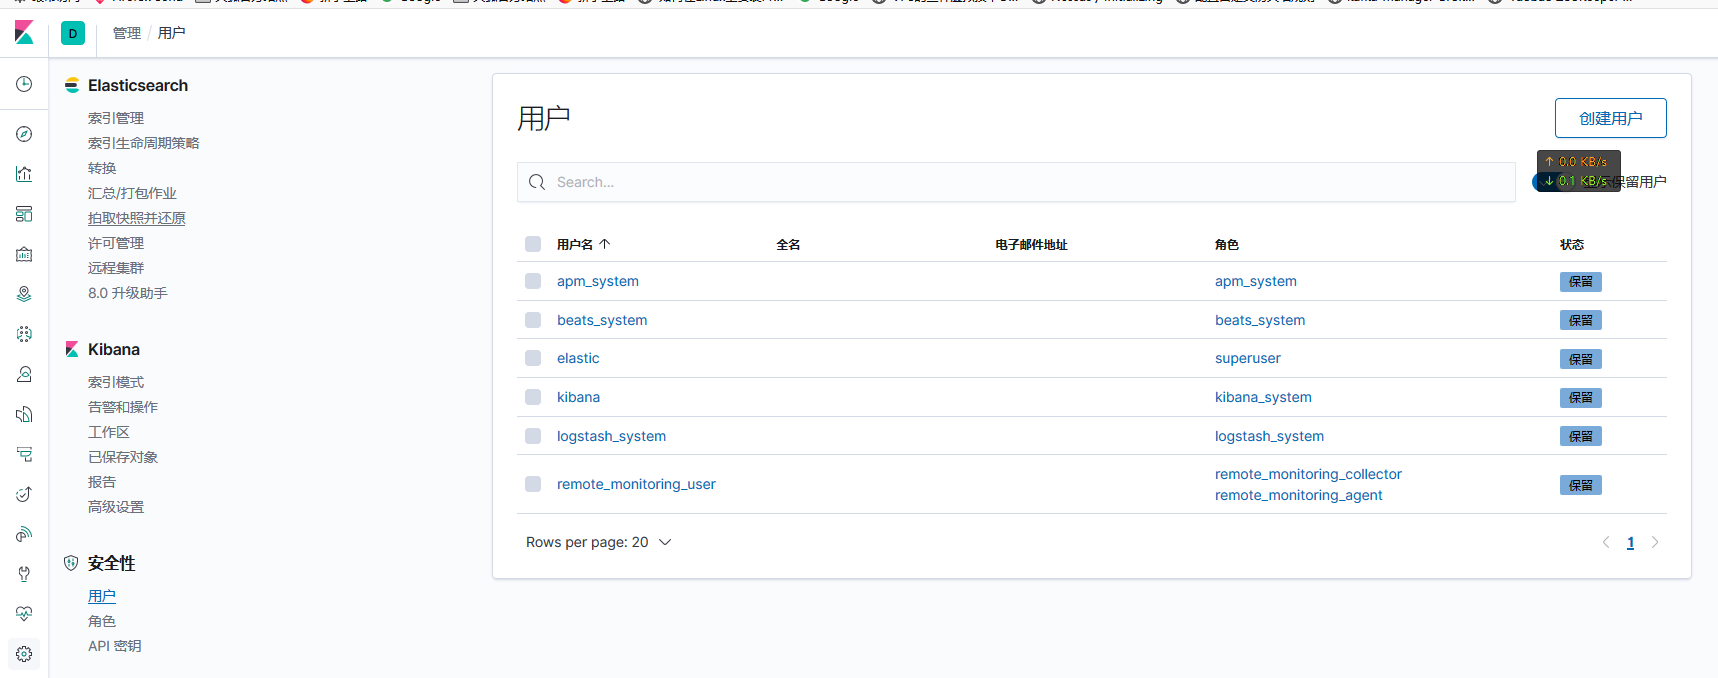Click the Kibana logo
The height and width of the screenshot is (678, 1718).
point(24,33)
